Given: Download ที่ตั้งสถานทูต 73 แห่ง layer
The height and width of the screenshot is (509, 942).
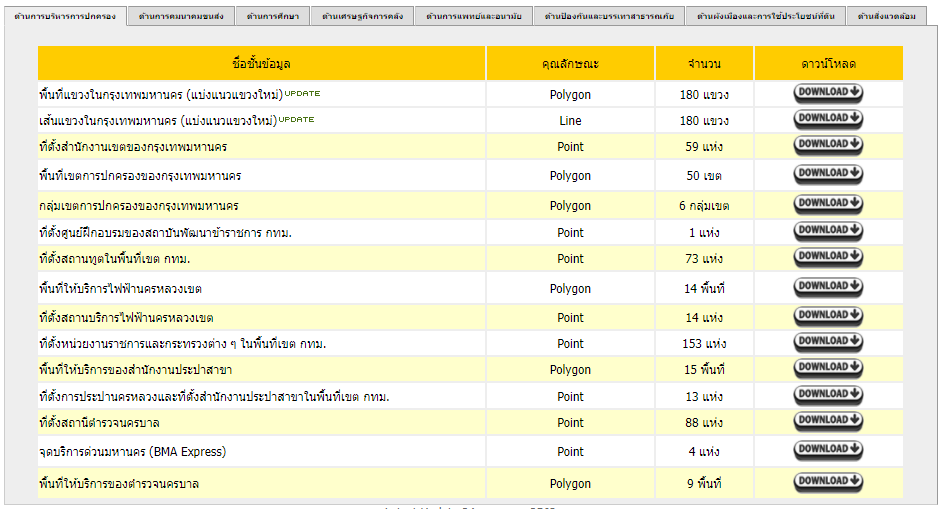Looking at the screenshot, I should click(828, 257).
